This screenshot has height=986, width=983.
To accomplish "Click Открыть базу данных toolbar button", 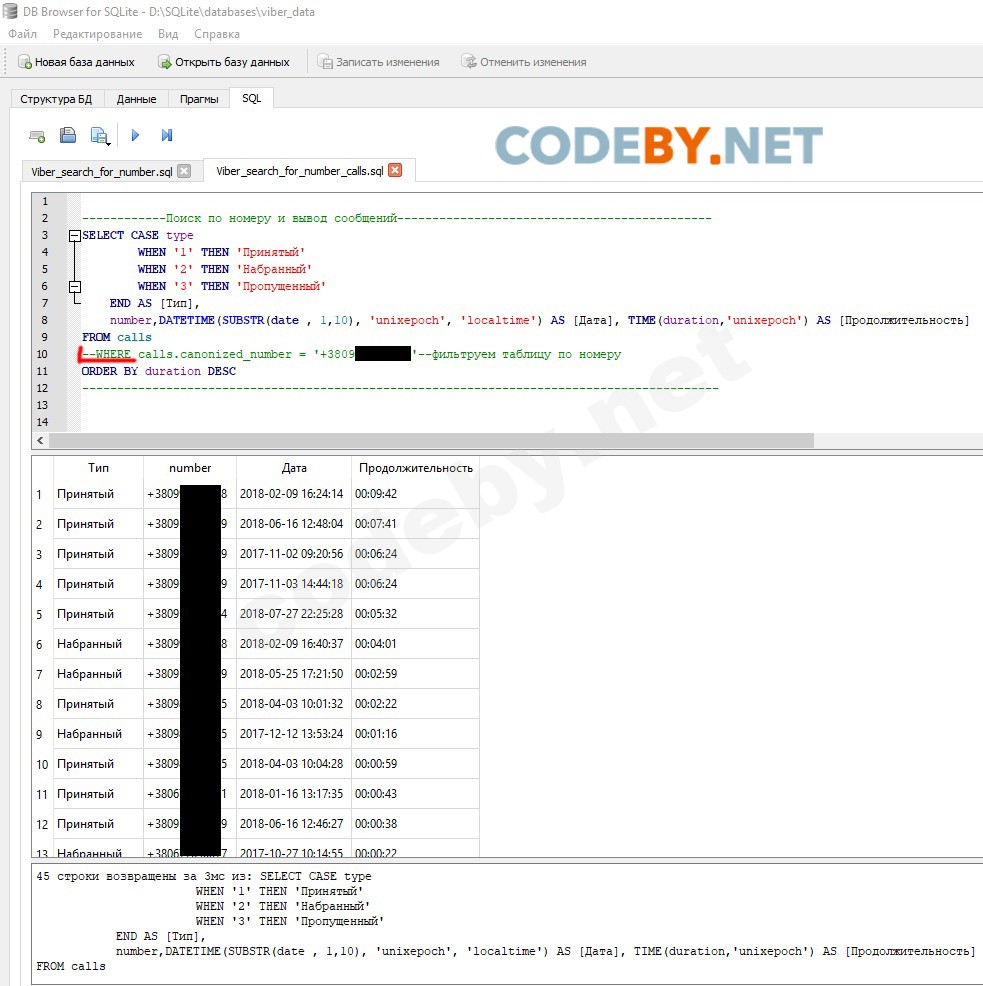I will pyautogui.click(x=224, y=62).
